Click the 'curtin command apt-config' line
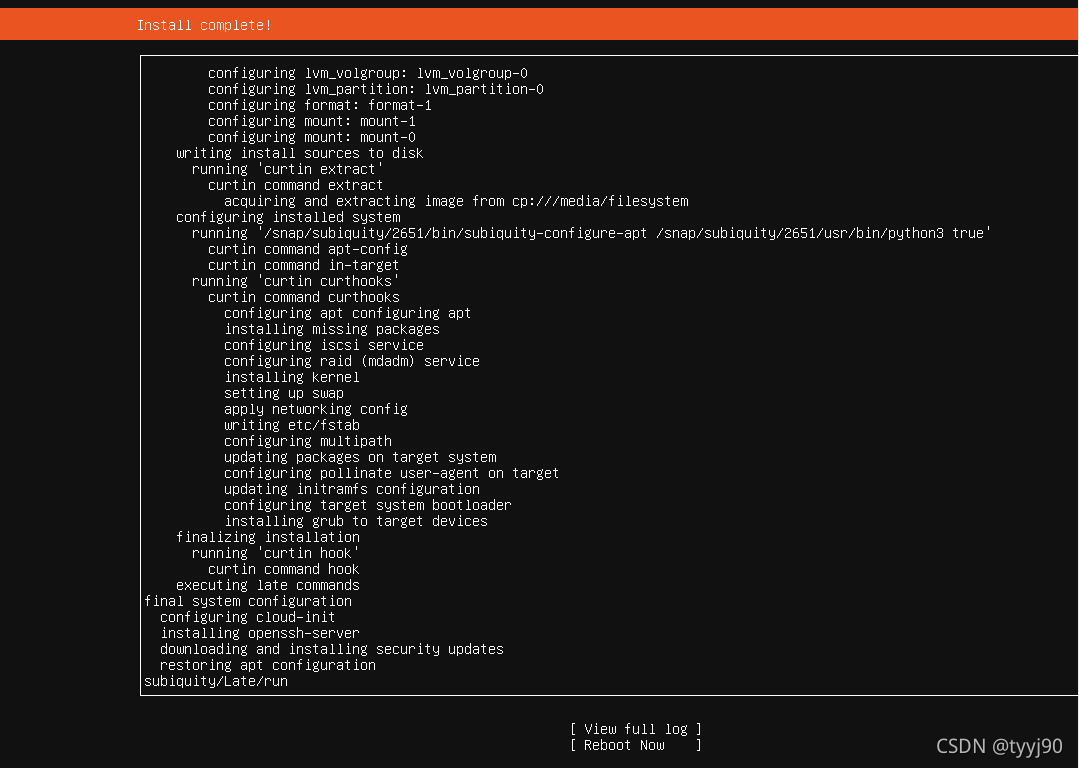This screenshot has width=1079, height=768. [308, 249]
